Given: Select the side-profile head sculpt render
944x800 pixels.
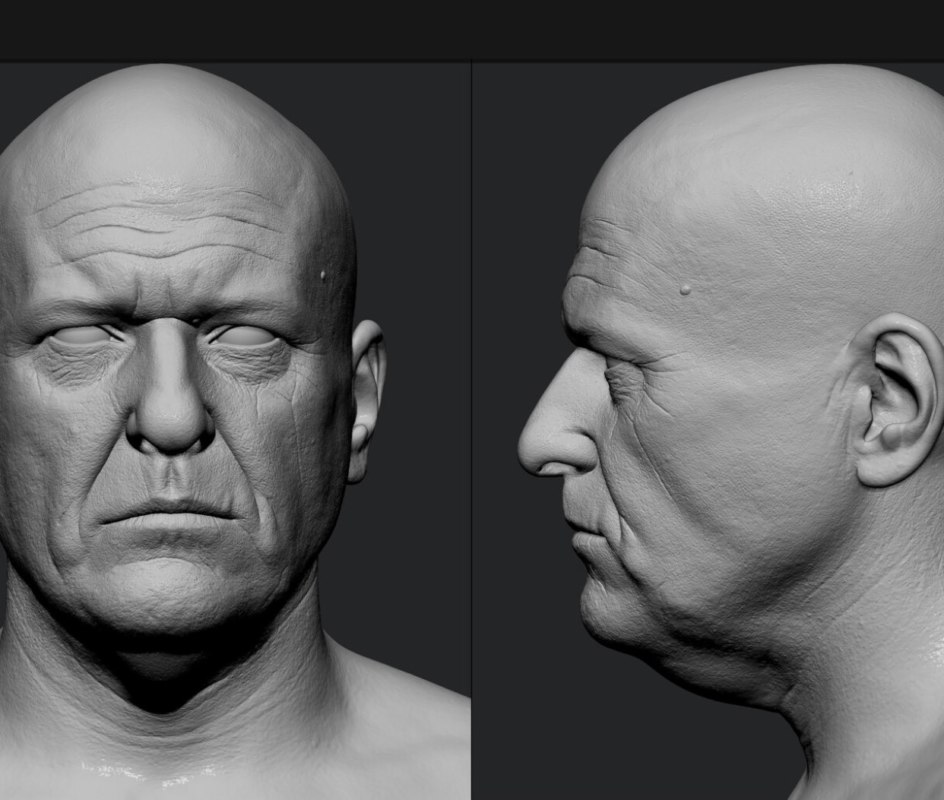Looking at the screenshot, I should click(708, 430).
